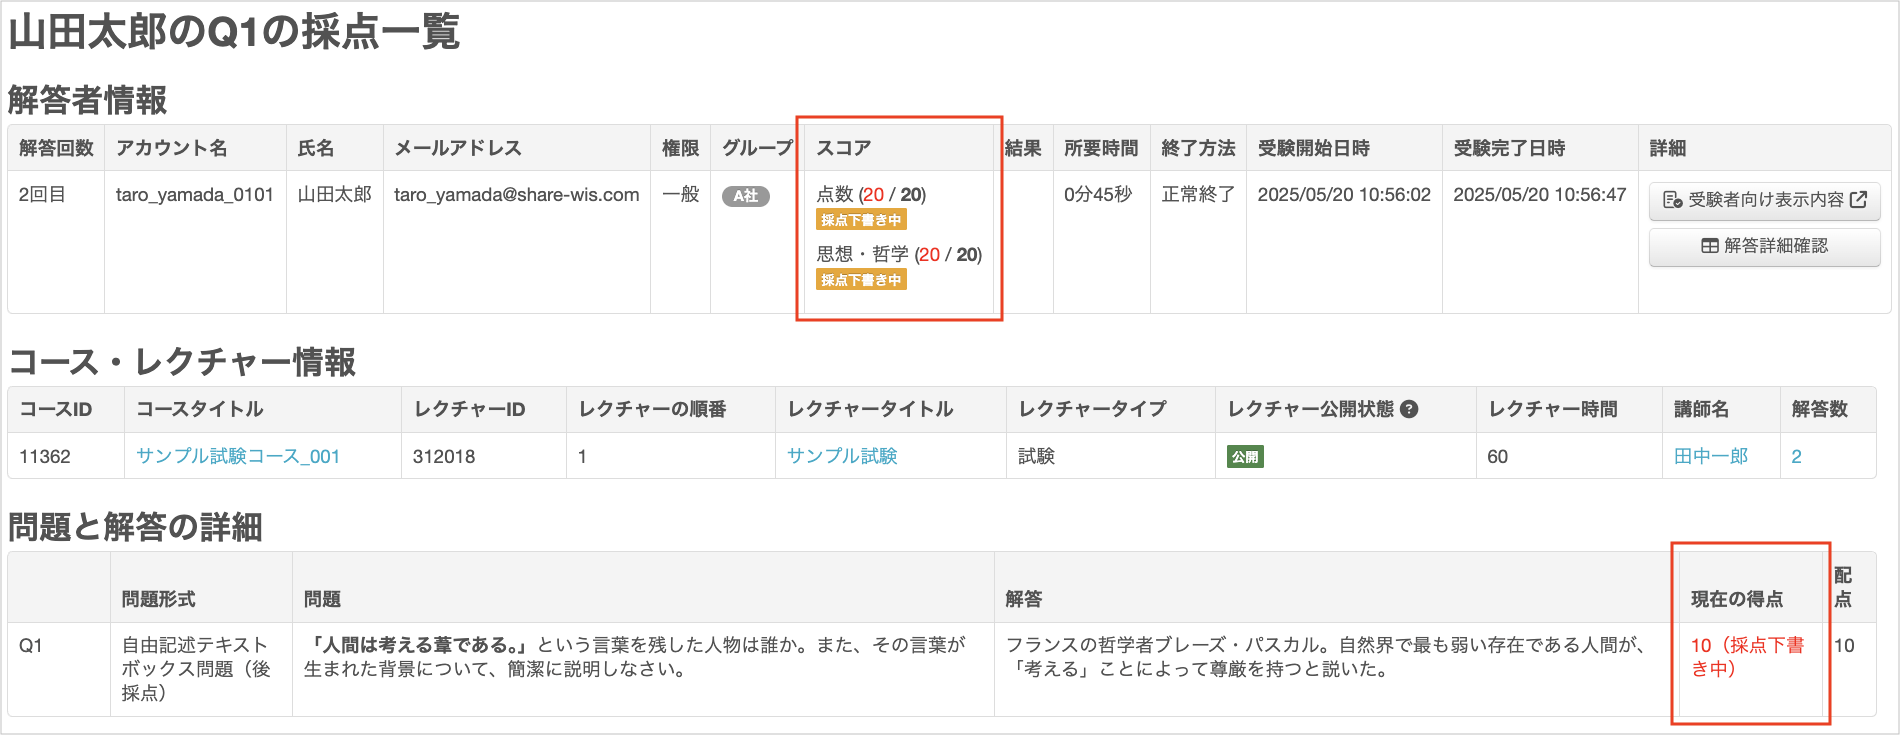Select email taro_yamada@share-wis.com
Screen dimensions: 1900x738
517,195
